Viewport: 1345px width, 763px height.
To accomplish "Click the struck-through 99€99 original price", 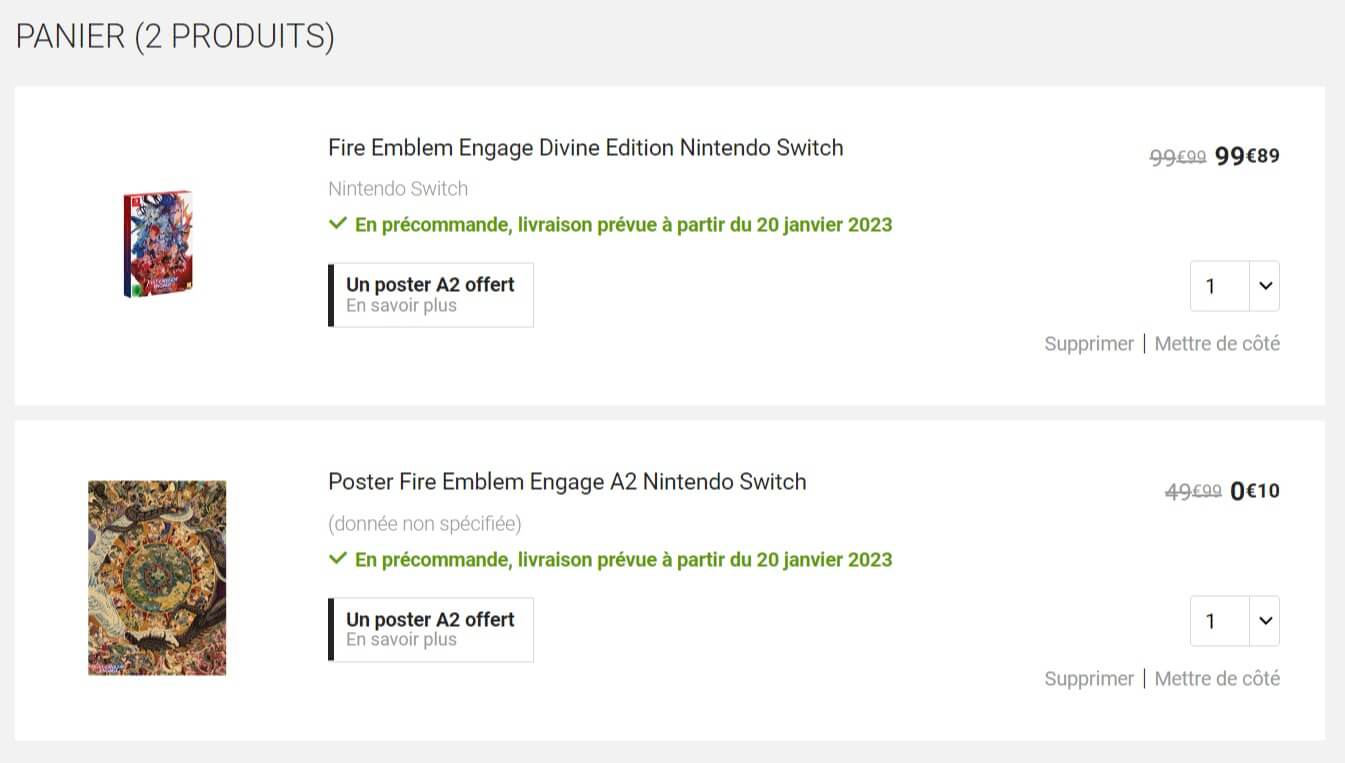I will [x=1177, y=158].
